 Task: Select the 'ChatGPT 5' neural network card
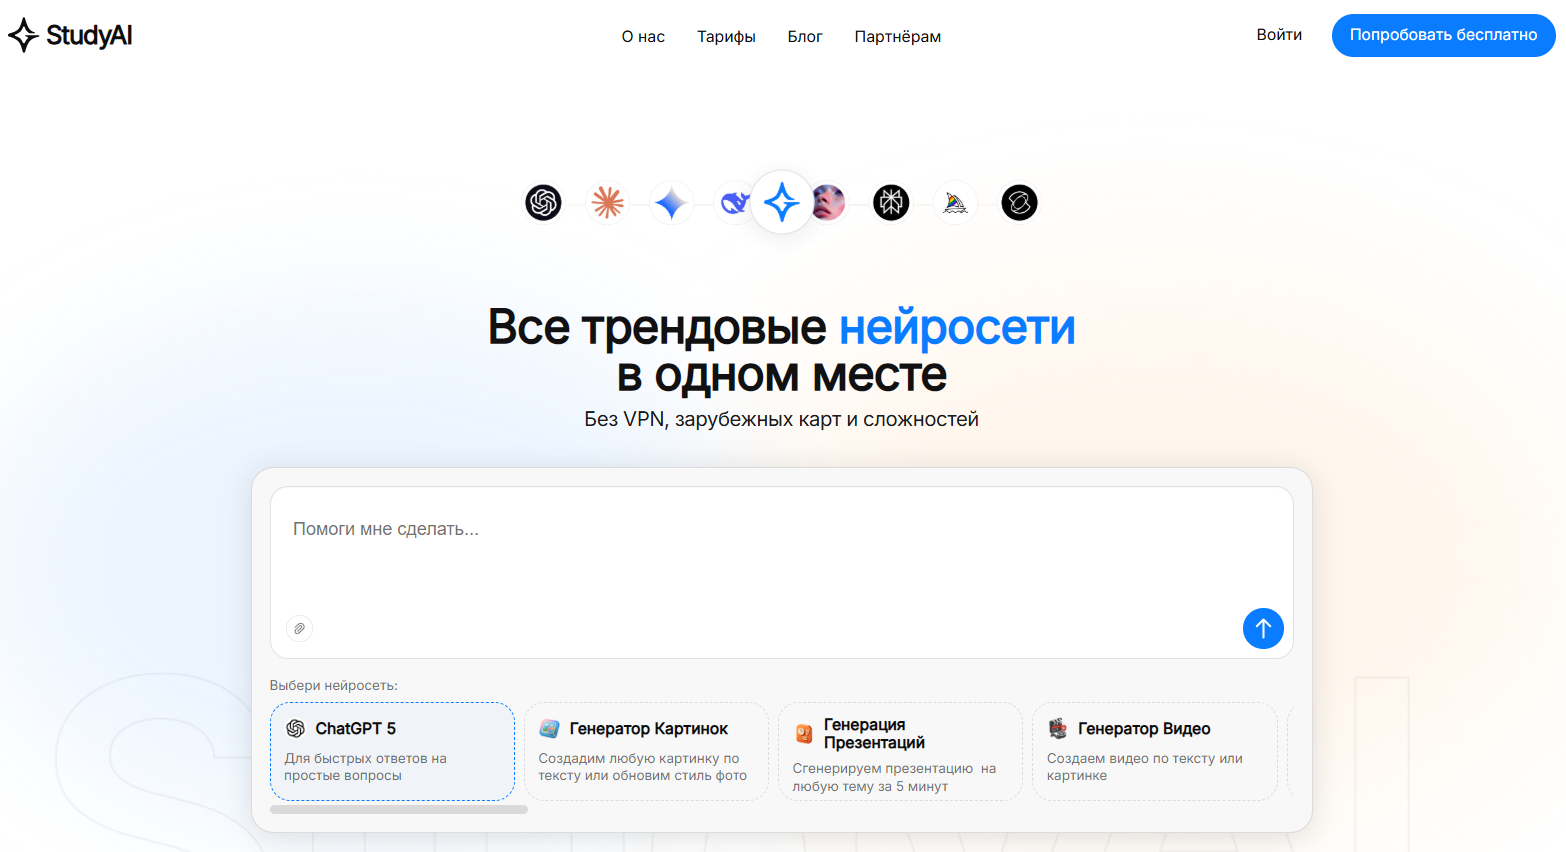(x=392, y=751)
